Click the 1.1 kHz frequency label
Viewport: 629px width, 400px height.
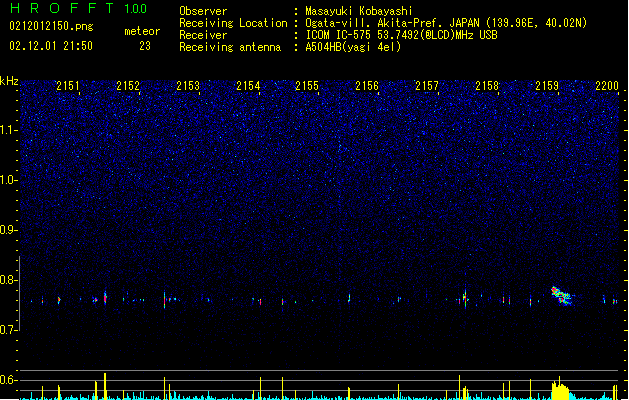pyautogui.click(x=8, y=130)
